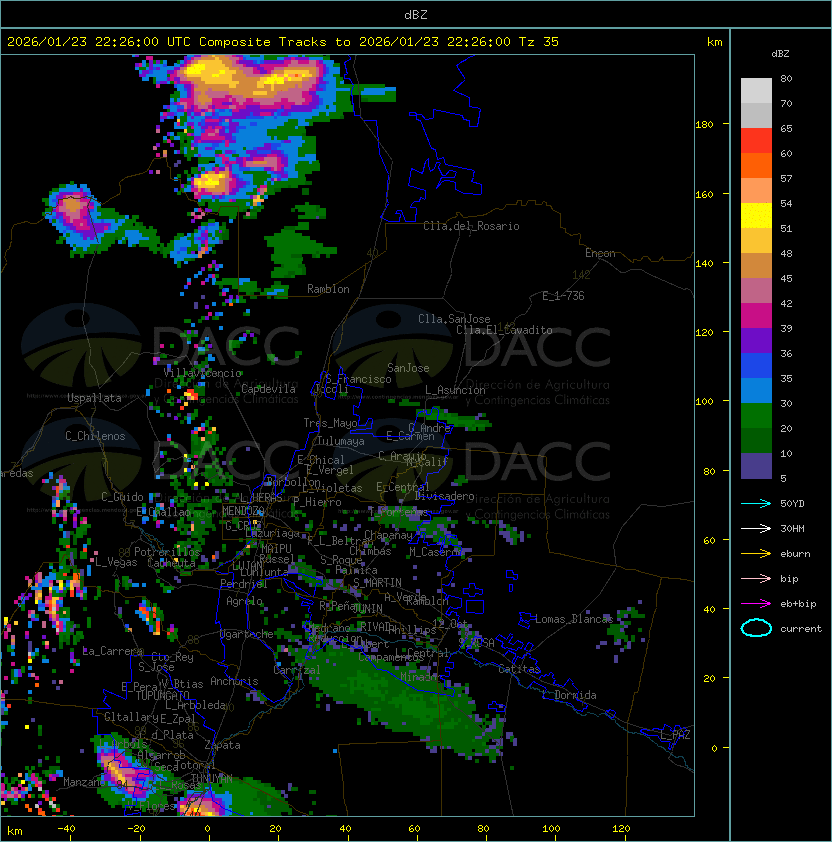
Task: Click the '65' value on dBZ scale
Action: (x=786, y=128)
